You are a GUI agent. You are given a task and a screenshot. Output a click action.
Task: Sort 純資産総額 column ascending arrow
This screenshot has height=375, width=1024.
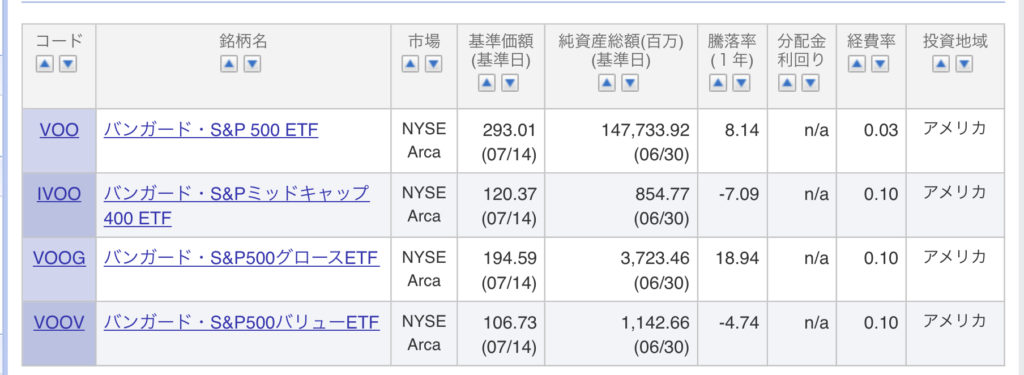click(x=606, y=84)
